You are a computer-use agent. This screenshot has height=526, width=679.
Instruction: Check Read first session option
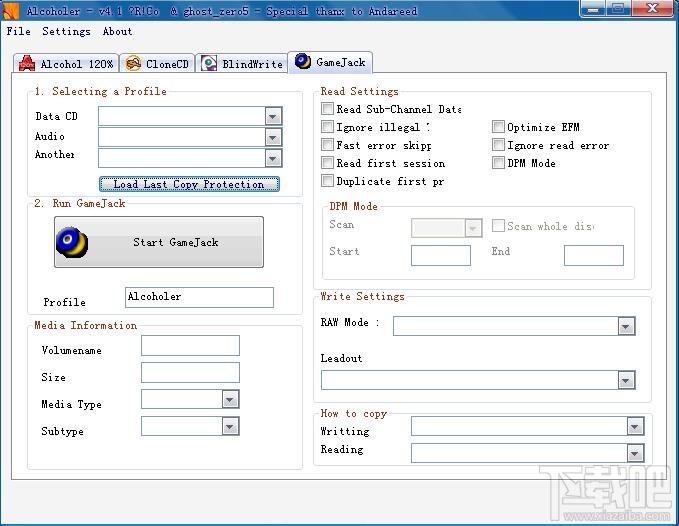coord(328,163)
